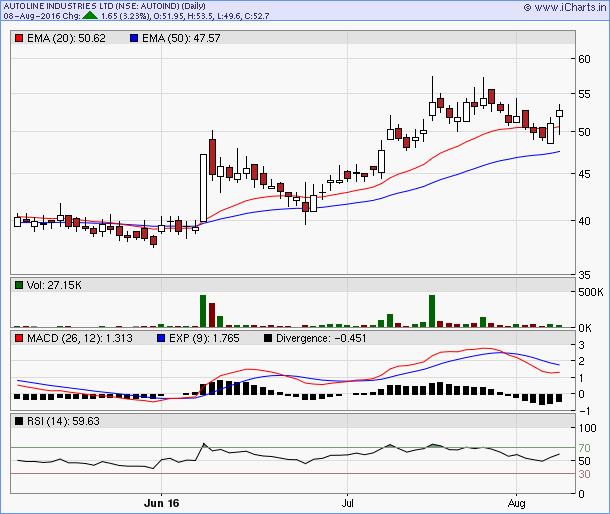
Task: Click the 'Divergence: -0.451' label
Action: click(321, 338)
